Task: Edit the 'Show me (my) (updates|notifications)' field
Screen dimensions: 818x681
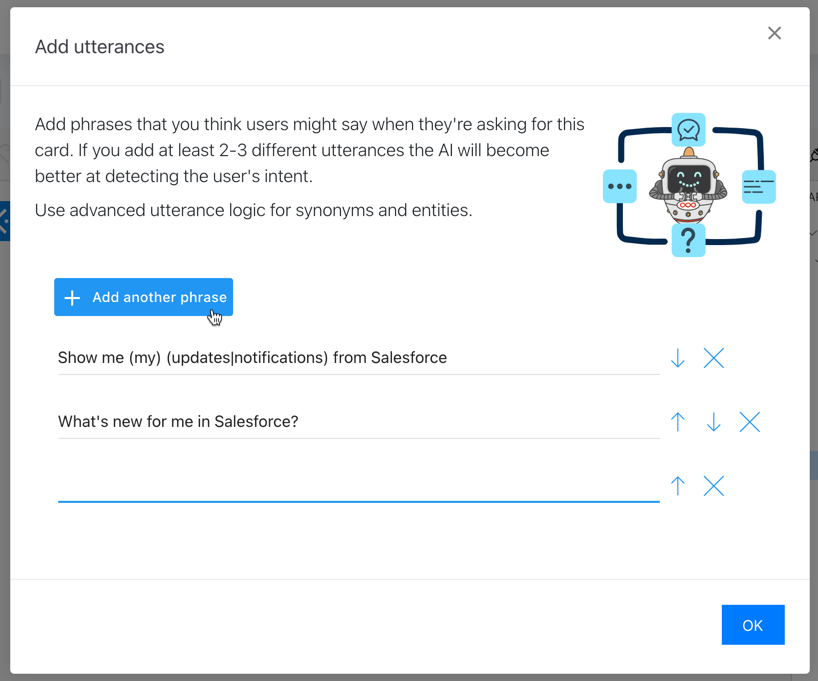Action: (x=358, y=358)
